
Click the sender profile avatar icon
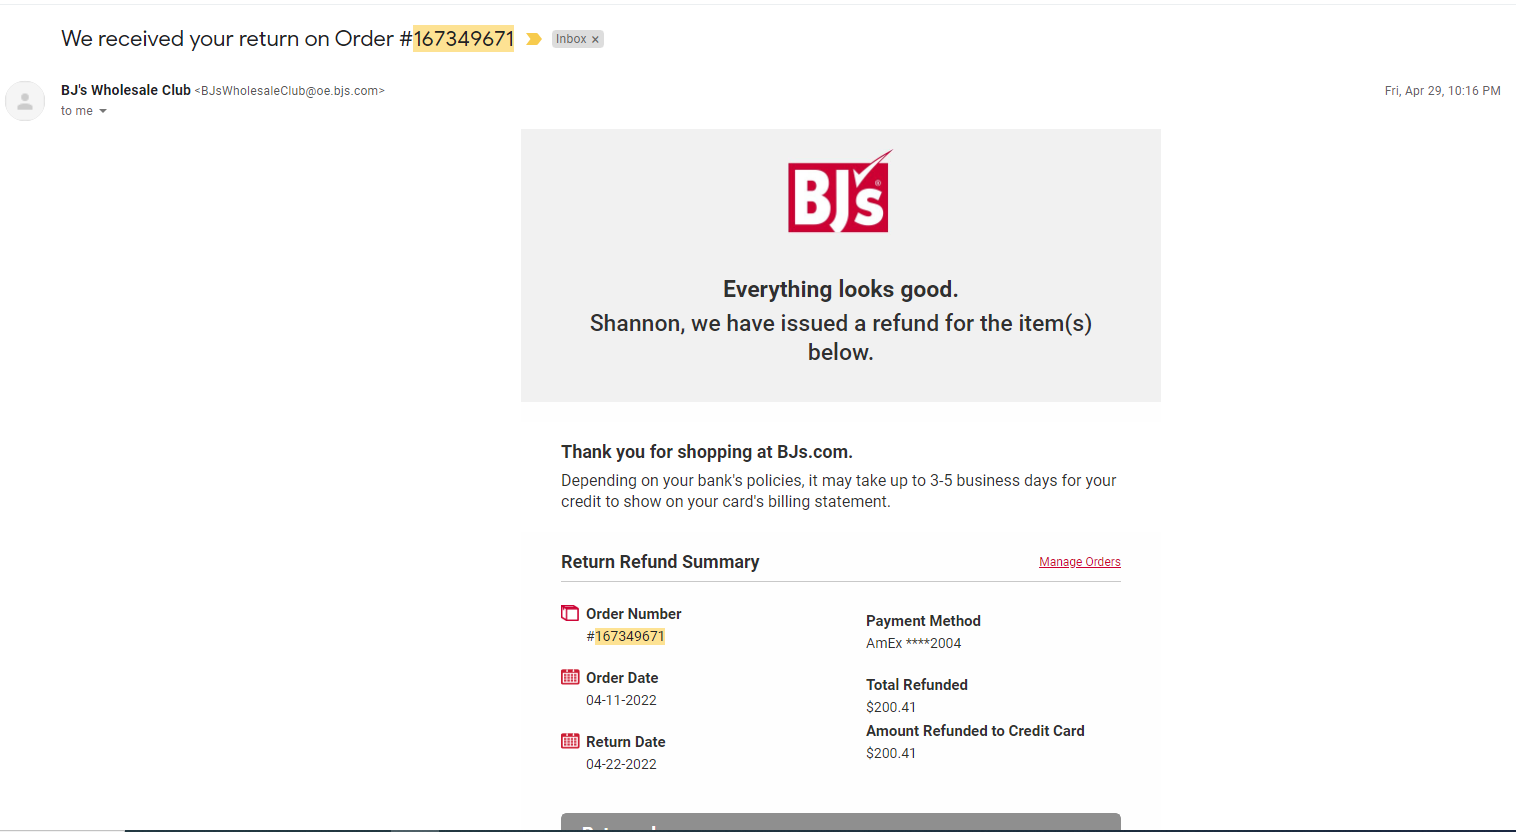pos(25,101)
